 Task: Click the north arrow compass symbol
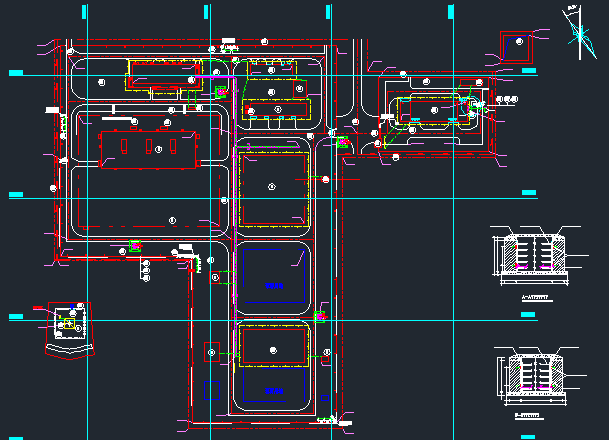(577, 31)
